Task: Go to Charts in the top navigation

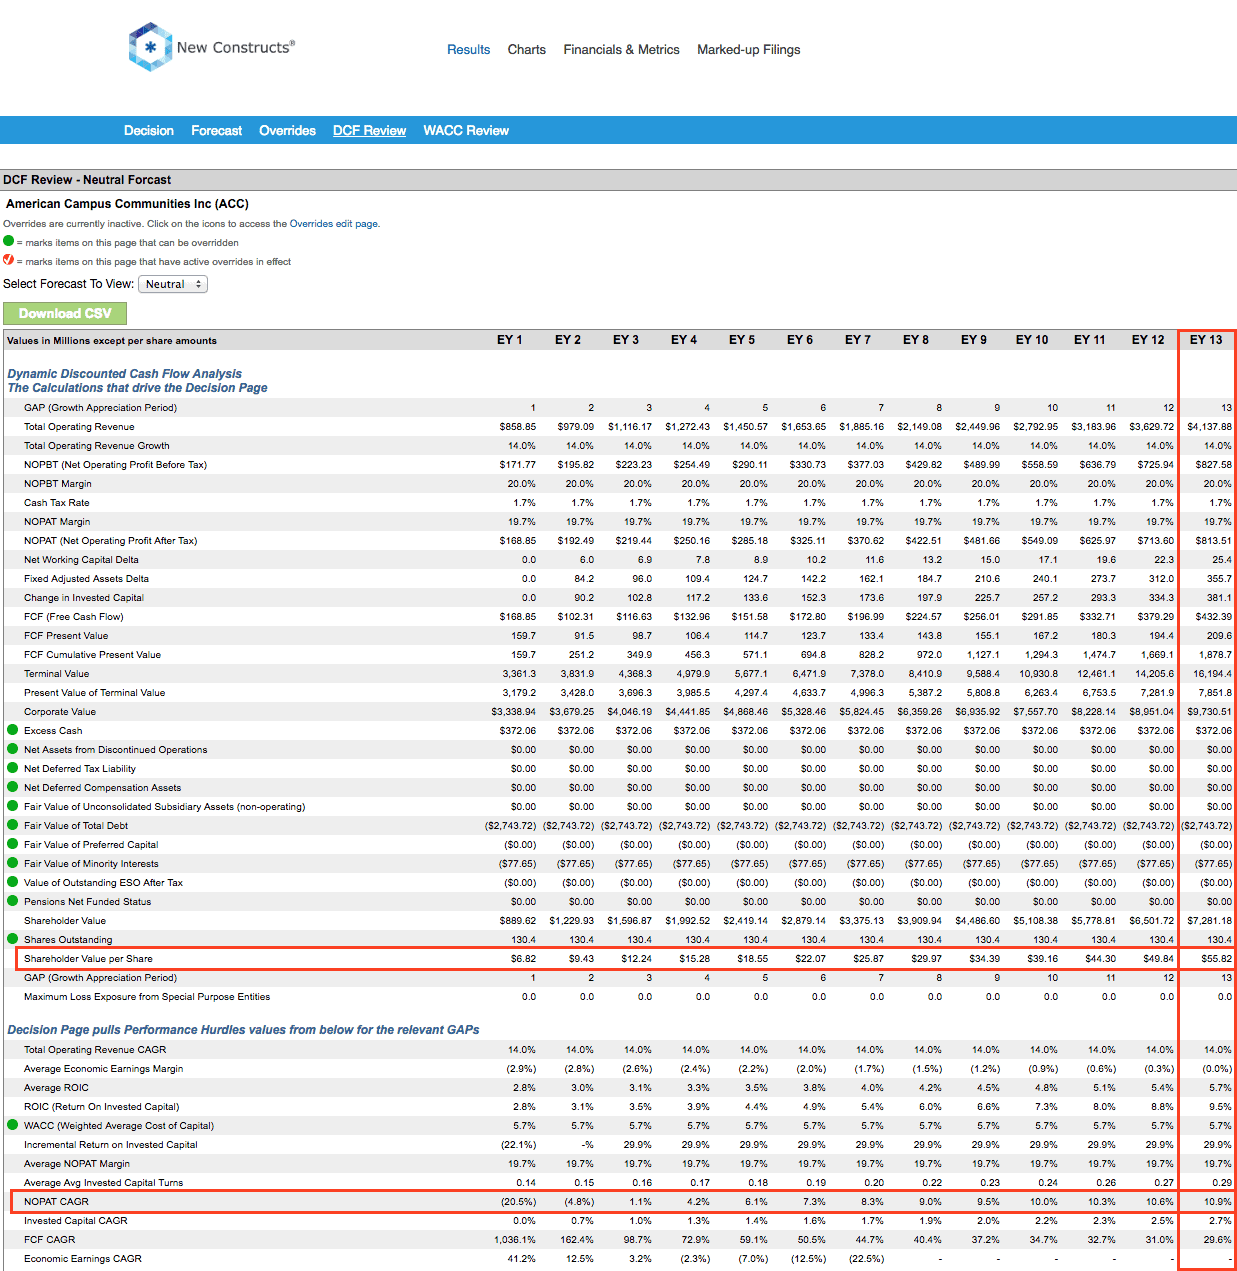Action: click(527, 49)
